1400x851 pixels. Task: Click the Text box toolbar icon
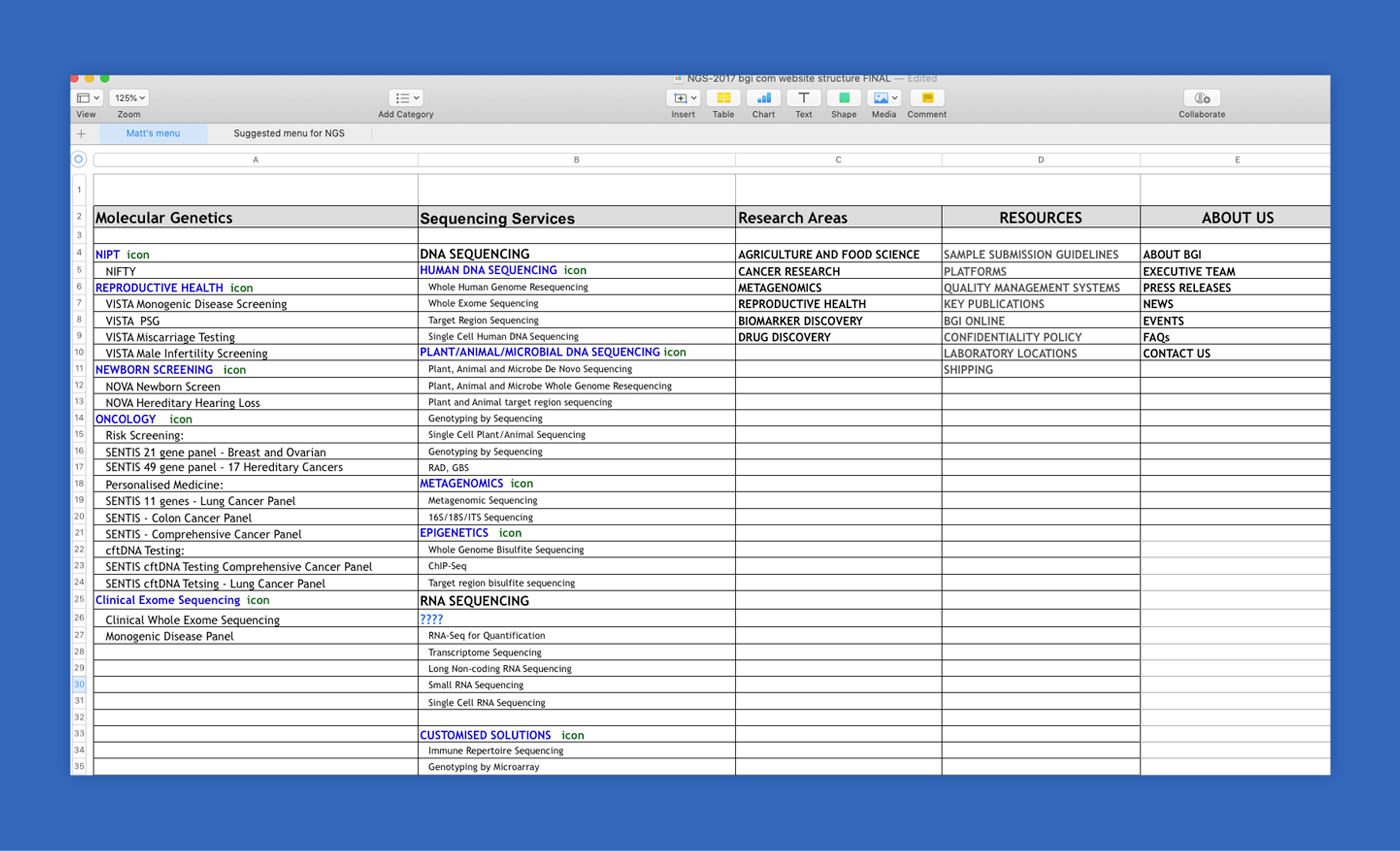pos(804,98)
